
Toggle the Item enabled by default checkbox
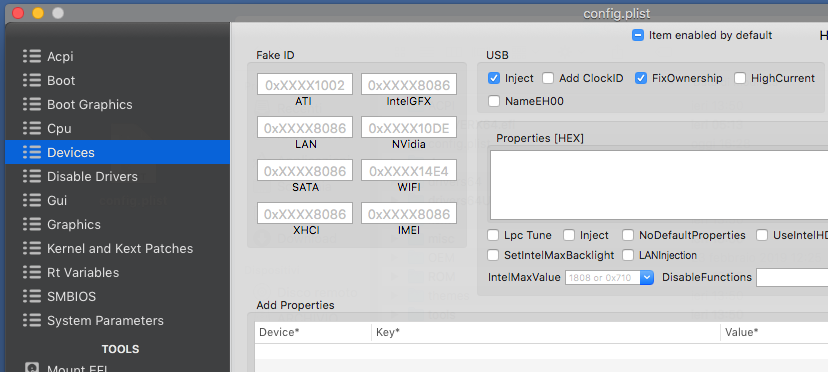(638, 35)
